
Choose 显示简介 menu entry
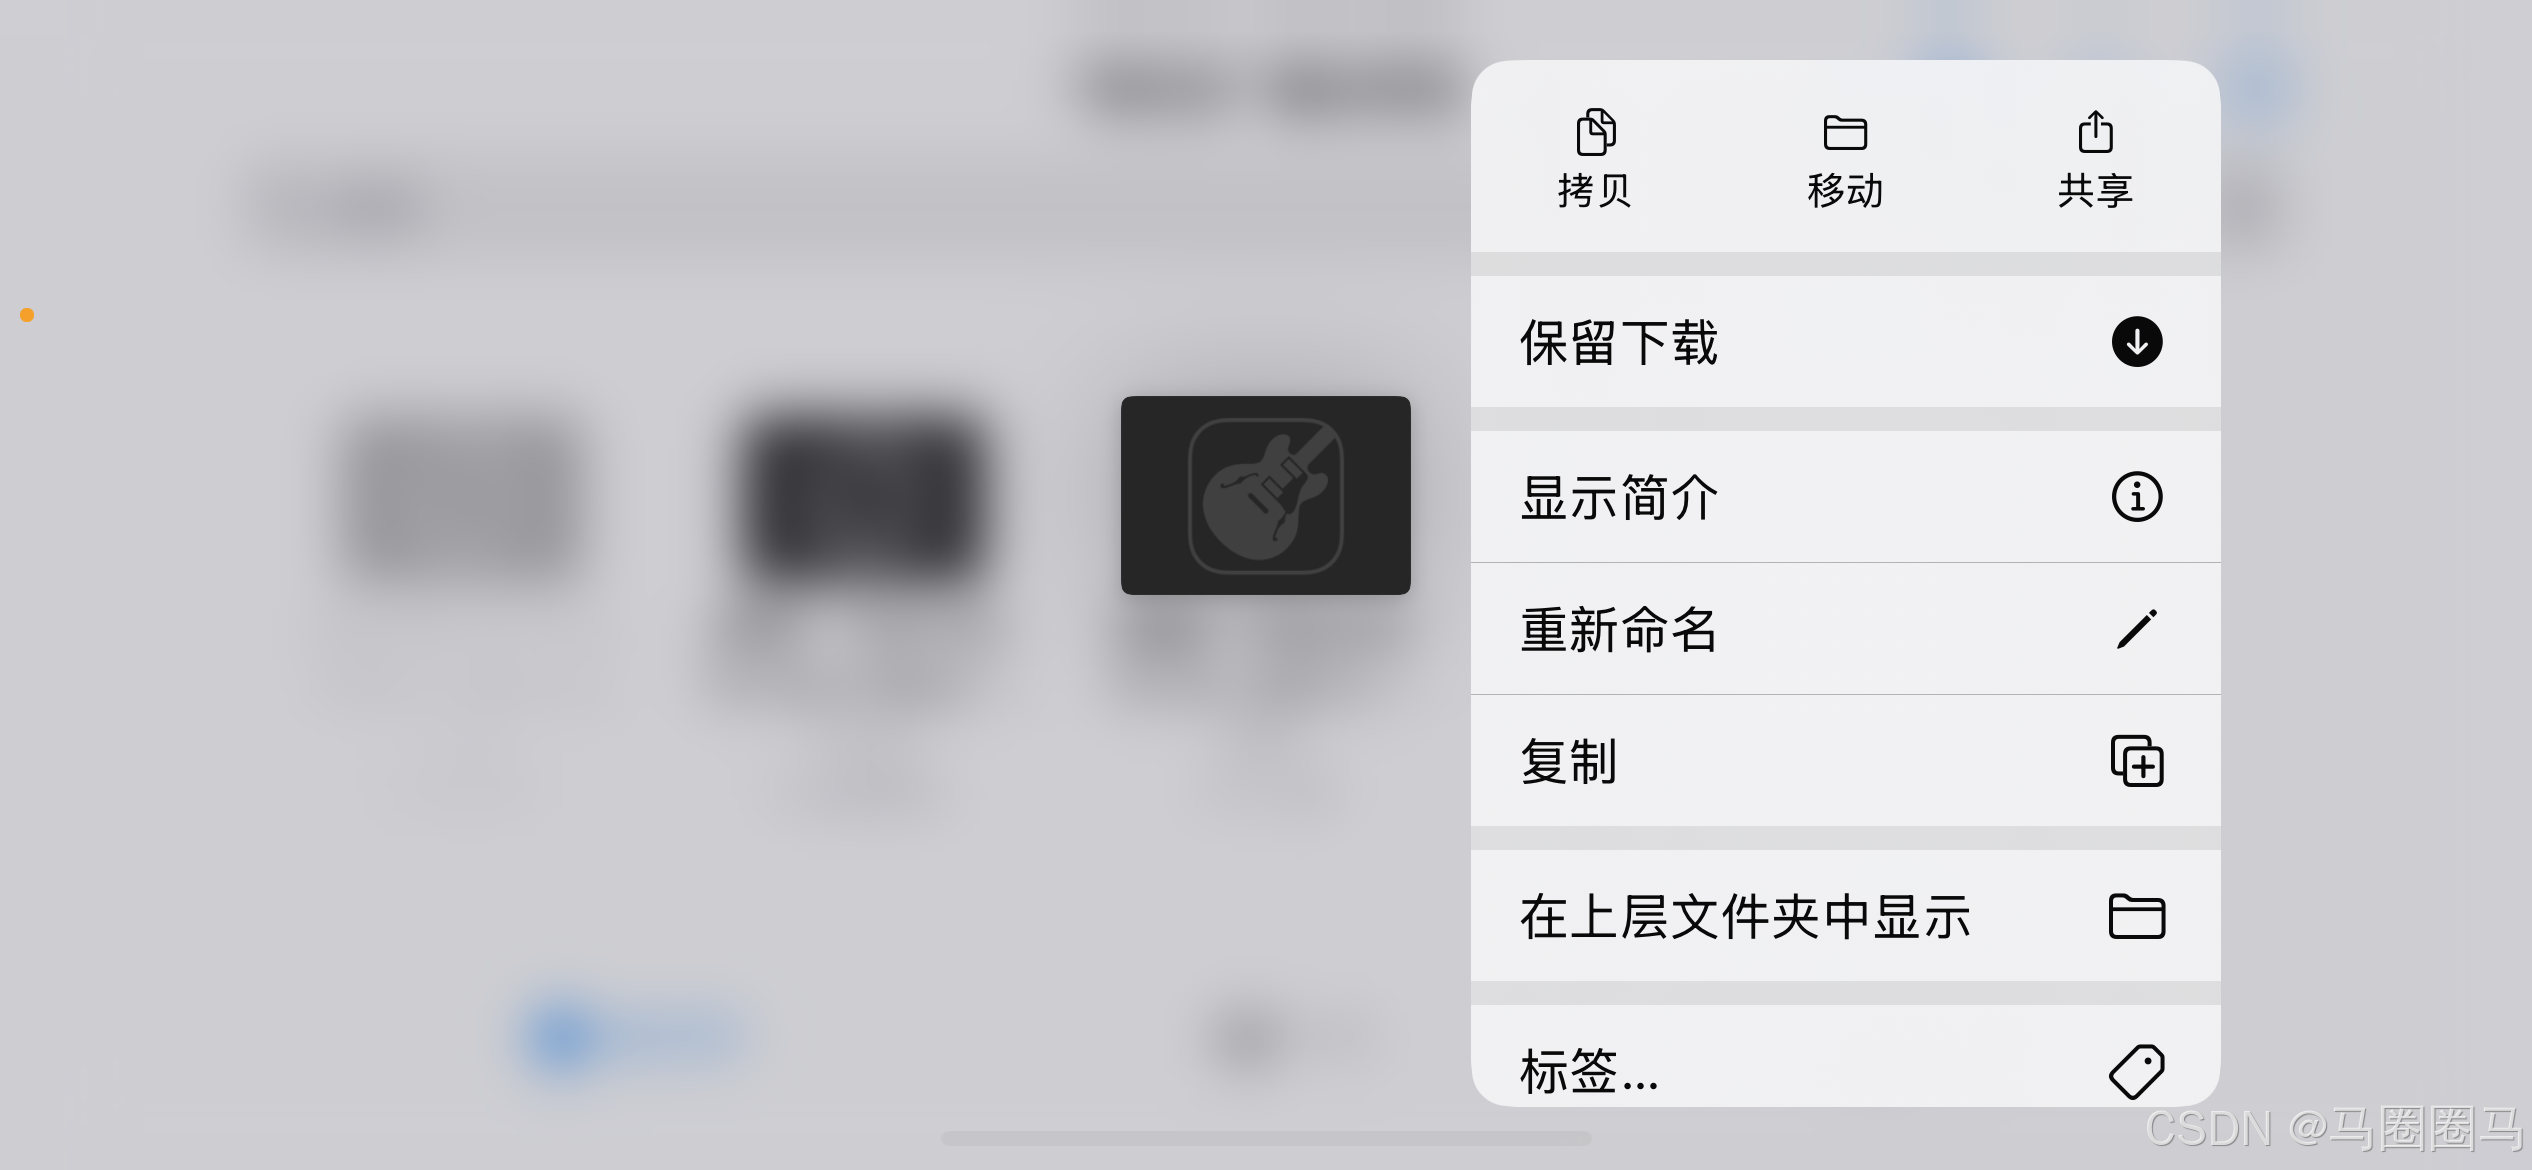tap(1845, 497)
